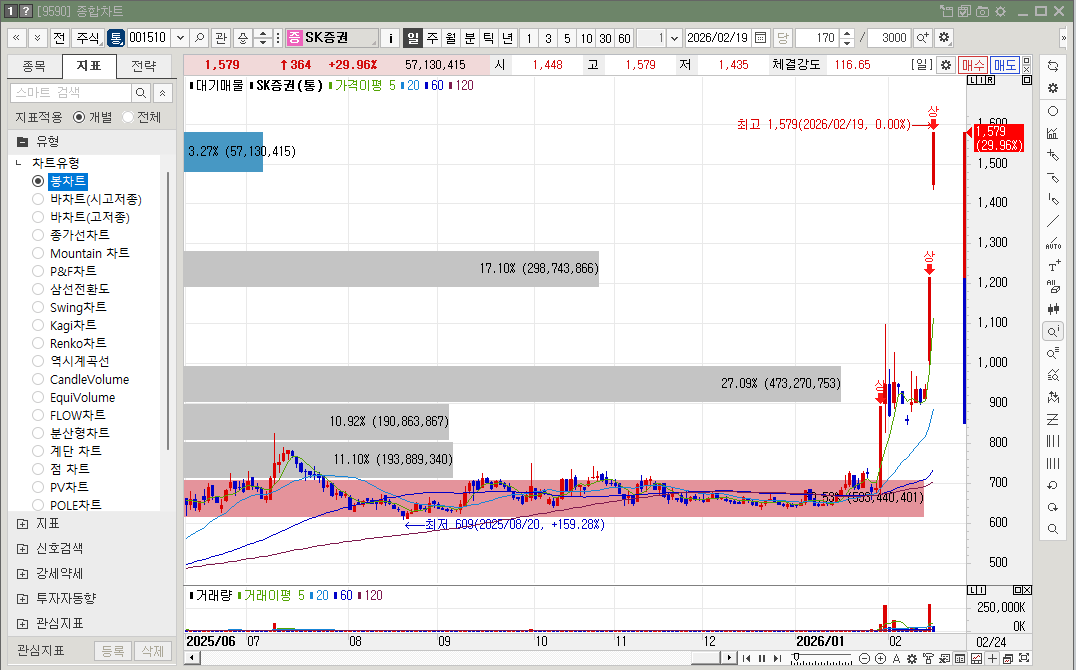Expand the 지표 tree section
Screen dimensions: 1076x670
[x=23, y=524]
